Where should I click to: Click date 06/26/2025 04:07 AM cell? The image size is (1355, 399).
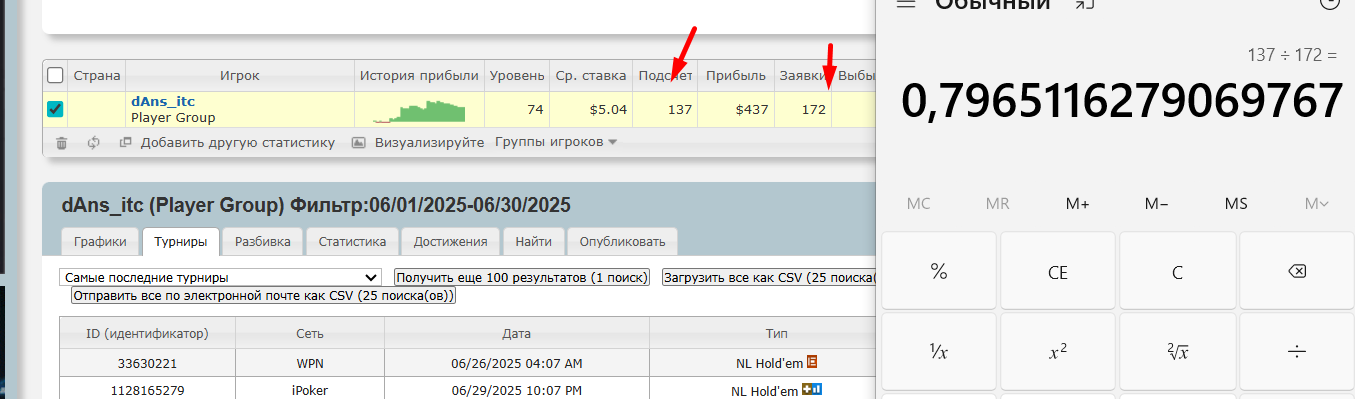click(517, 362)
